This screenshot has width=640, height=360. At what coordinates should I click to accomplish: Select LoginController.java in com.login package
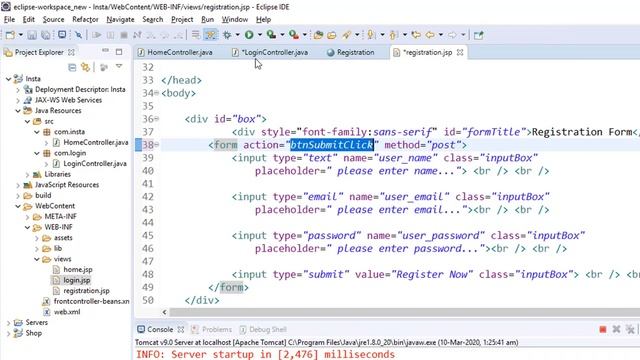95,164
